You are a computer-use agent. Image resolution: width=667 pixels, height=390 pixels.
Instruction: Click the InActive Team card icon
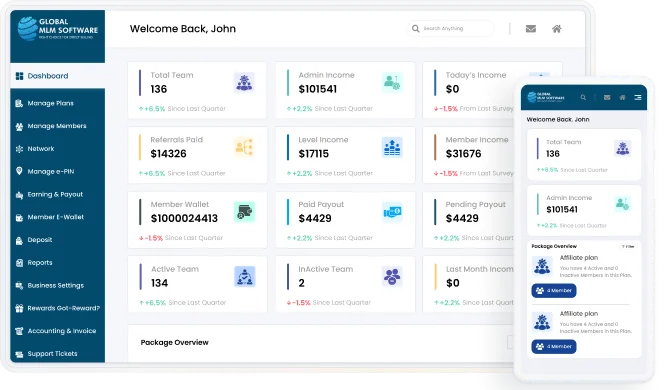[392, 276]
